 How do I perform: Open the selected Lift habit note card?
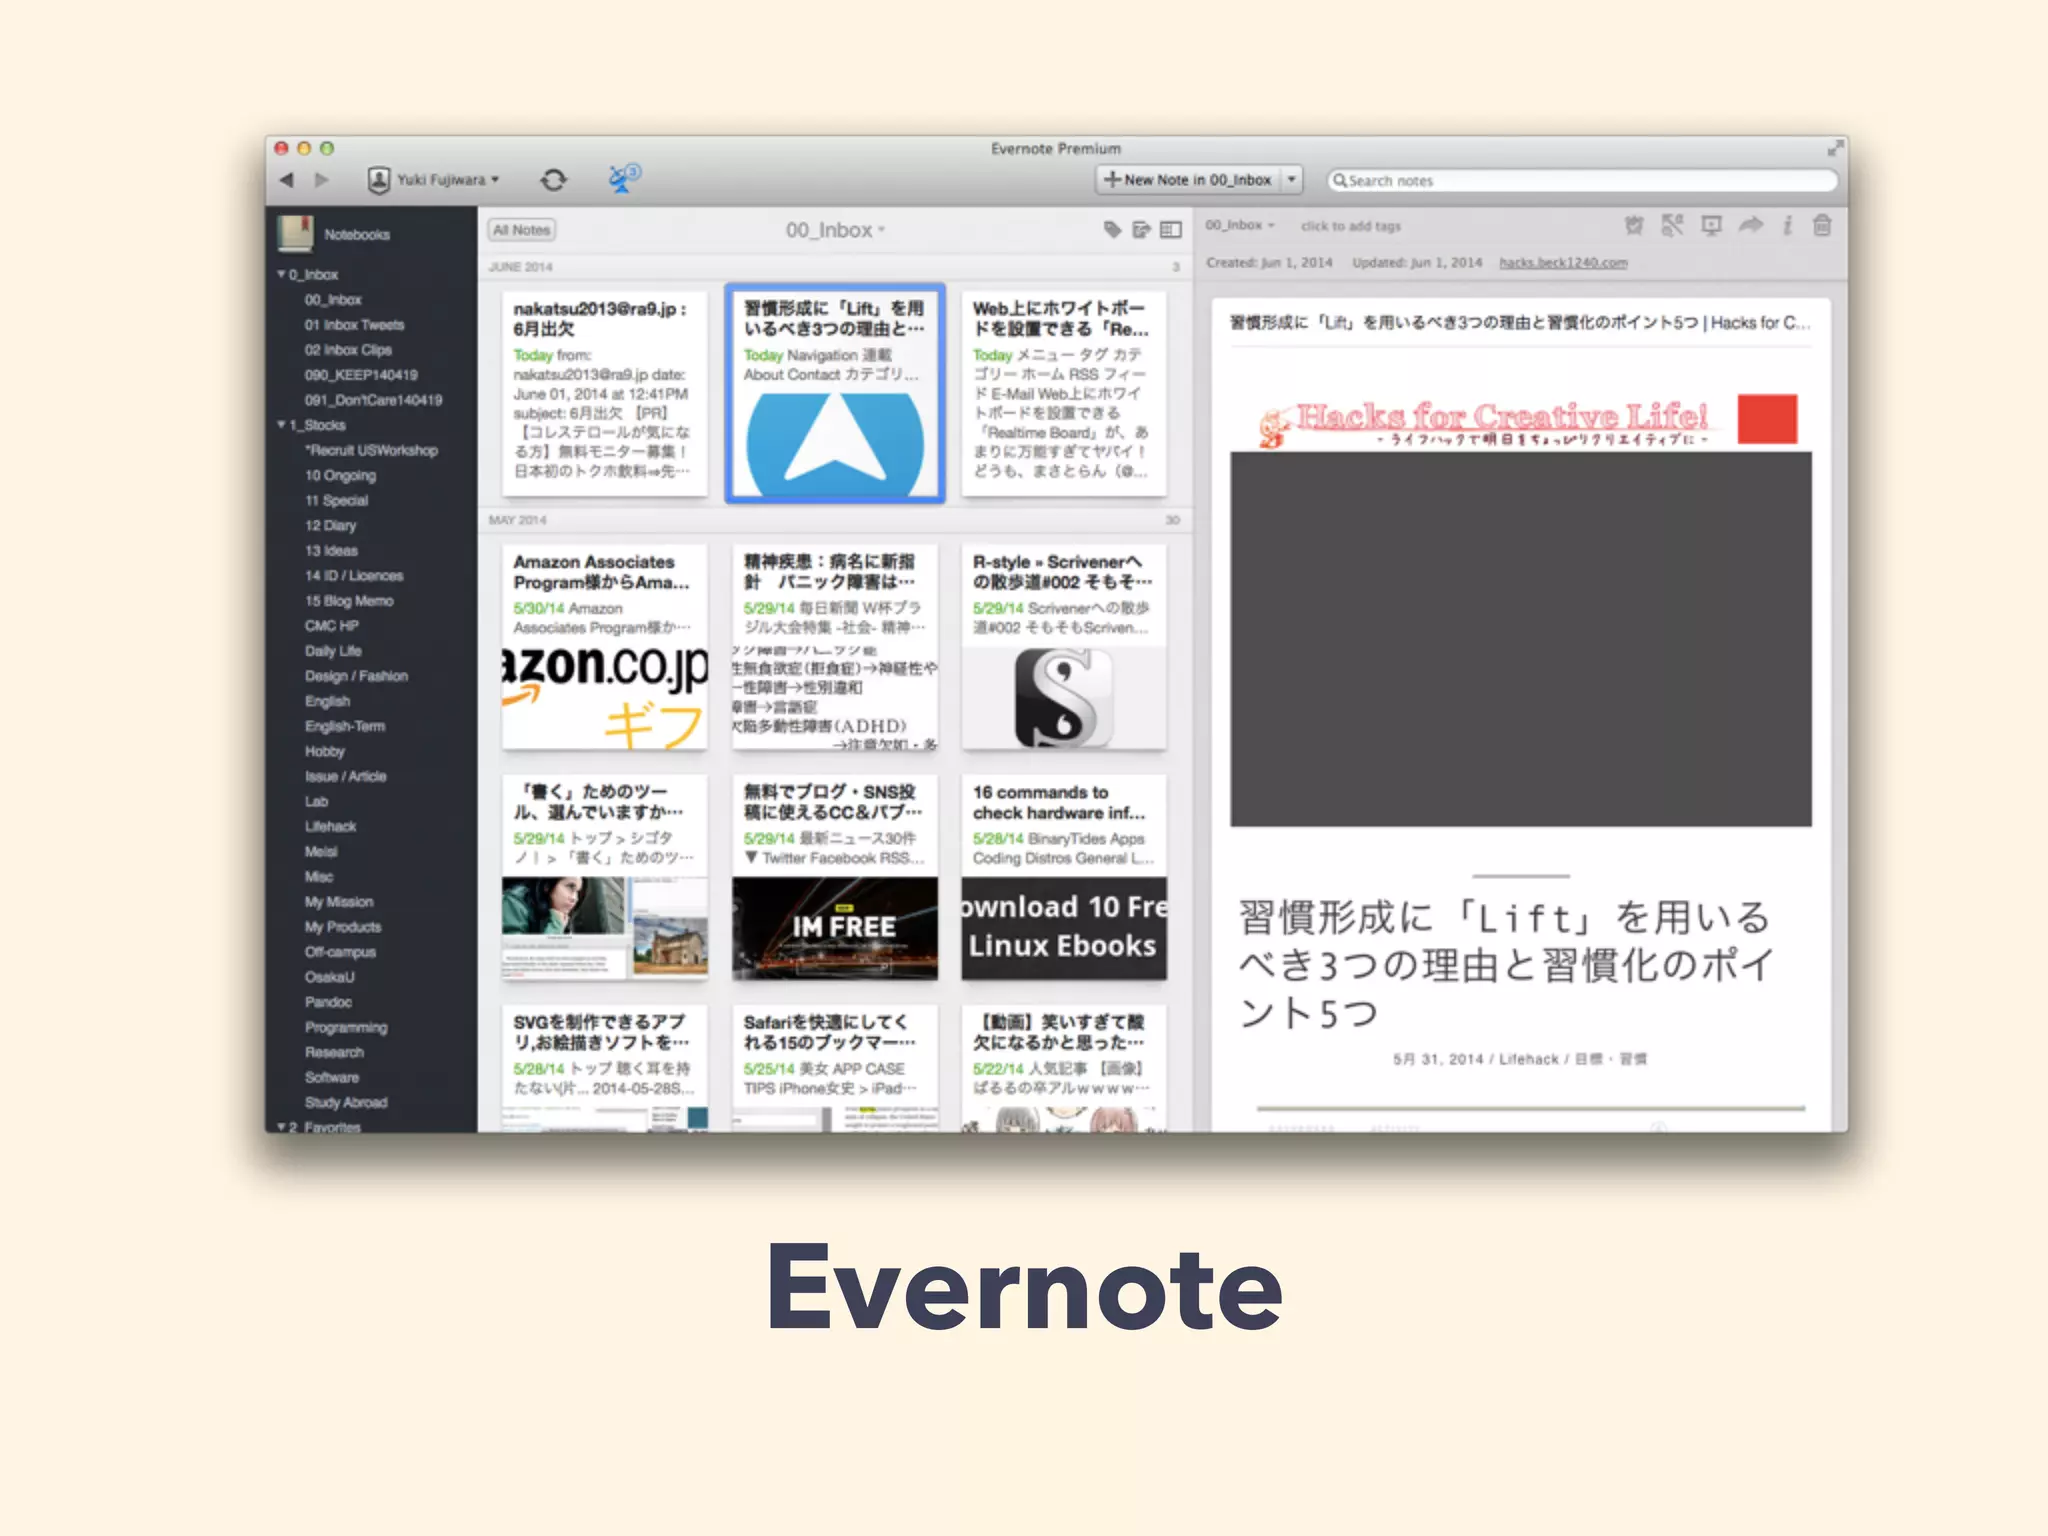pyautogui.click(x=835, y=393)
